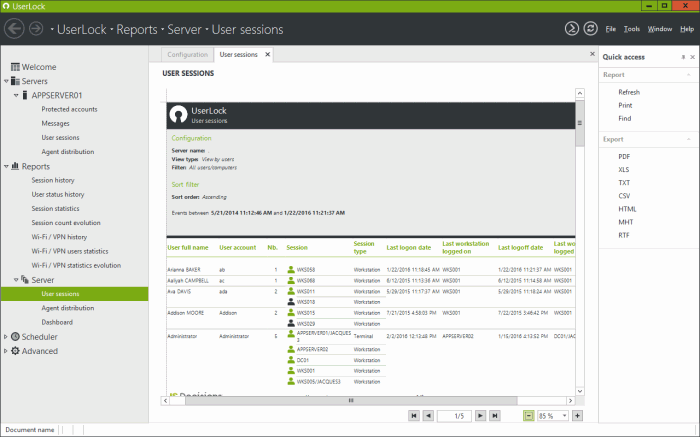The width and height of the screenshot is (700, 437).
Task: Zoom in with the plus button
Action: coord(577,416)
